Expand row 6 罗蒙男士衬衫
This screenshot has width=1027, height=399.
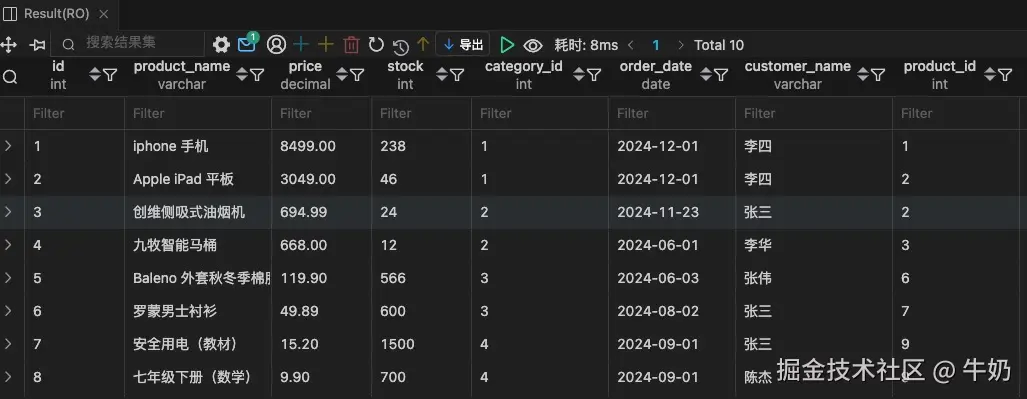coord(8,311)
